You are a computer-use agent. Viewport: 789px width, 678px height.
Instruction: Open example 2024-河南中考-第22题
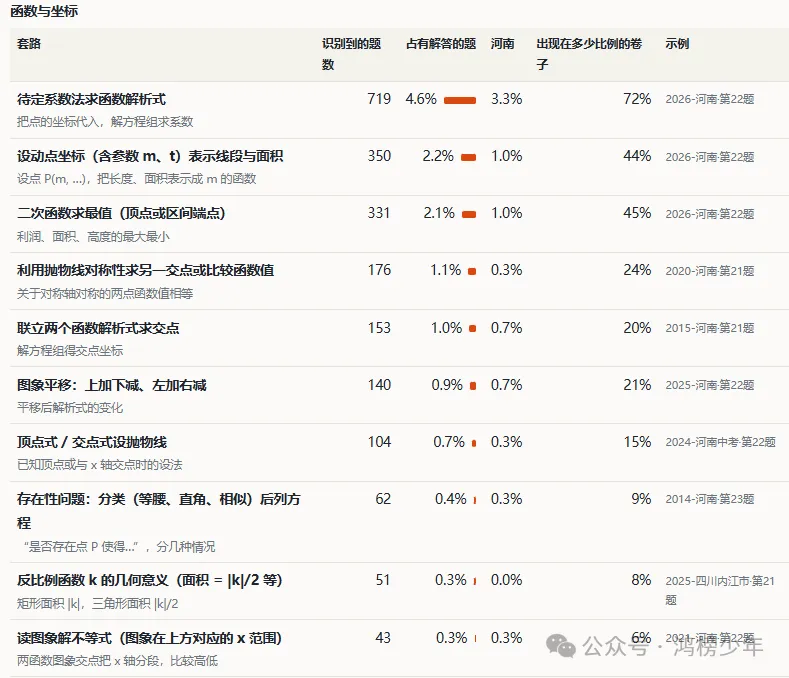click(x=721, y=442)
